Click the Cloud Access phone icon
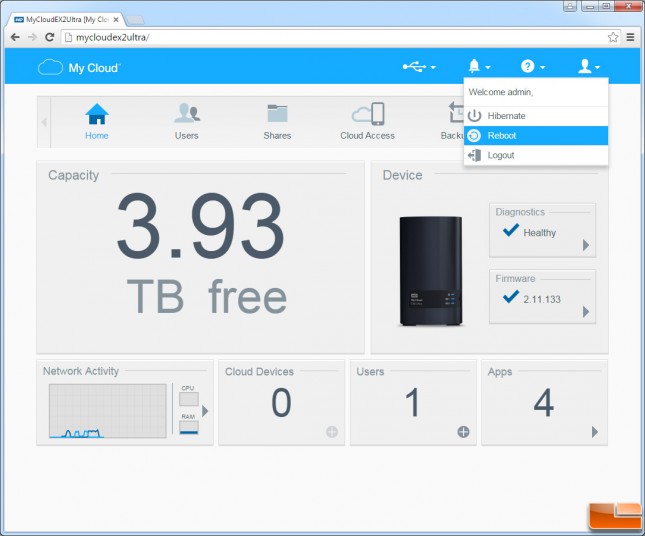The width and height of the screenshot is (645, 536). [368, 114]
